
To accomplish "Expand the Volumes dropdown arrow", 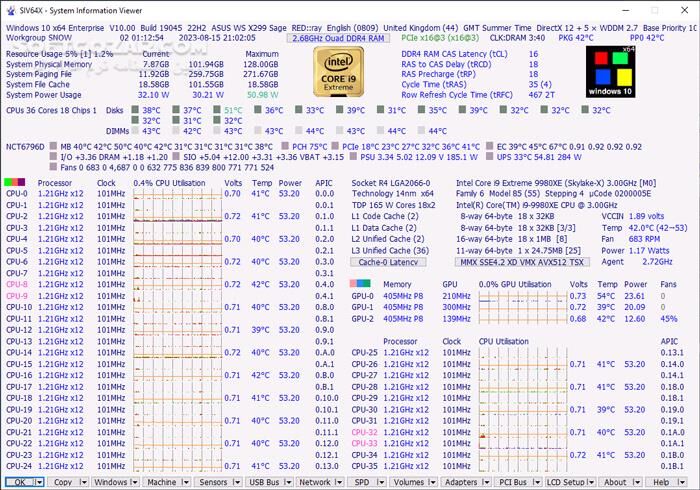I will click(432, 482).
